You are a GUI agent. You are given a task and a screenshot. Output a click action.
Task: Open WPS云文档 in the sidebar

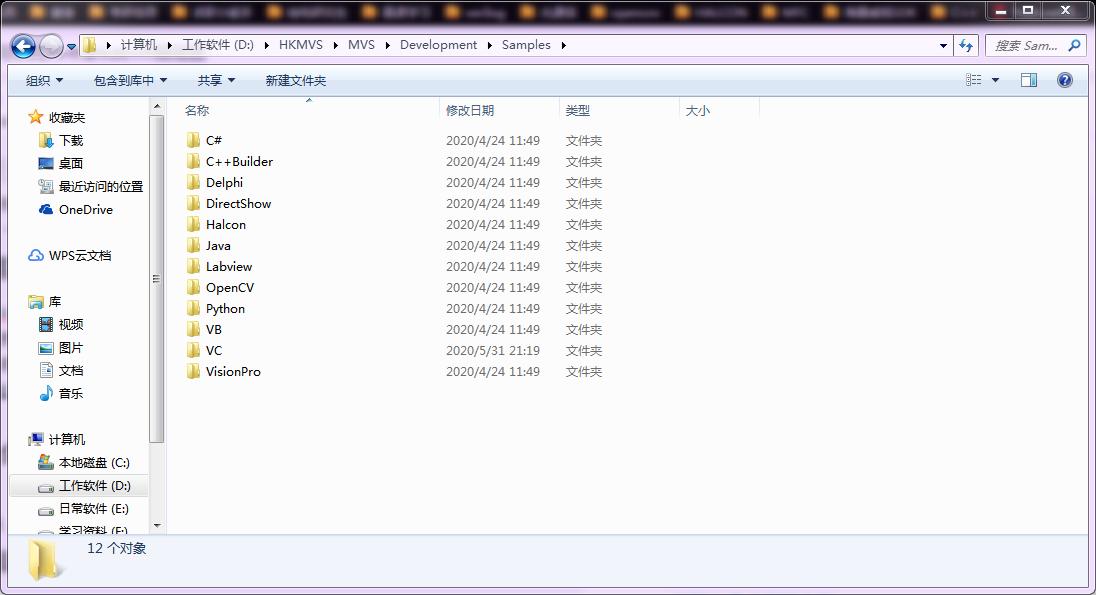coord(70,256)
